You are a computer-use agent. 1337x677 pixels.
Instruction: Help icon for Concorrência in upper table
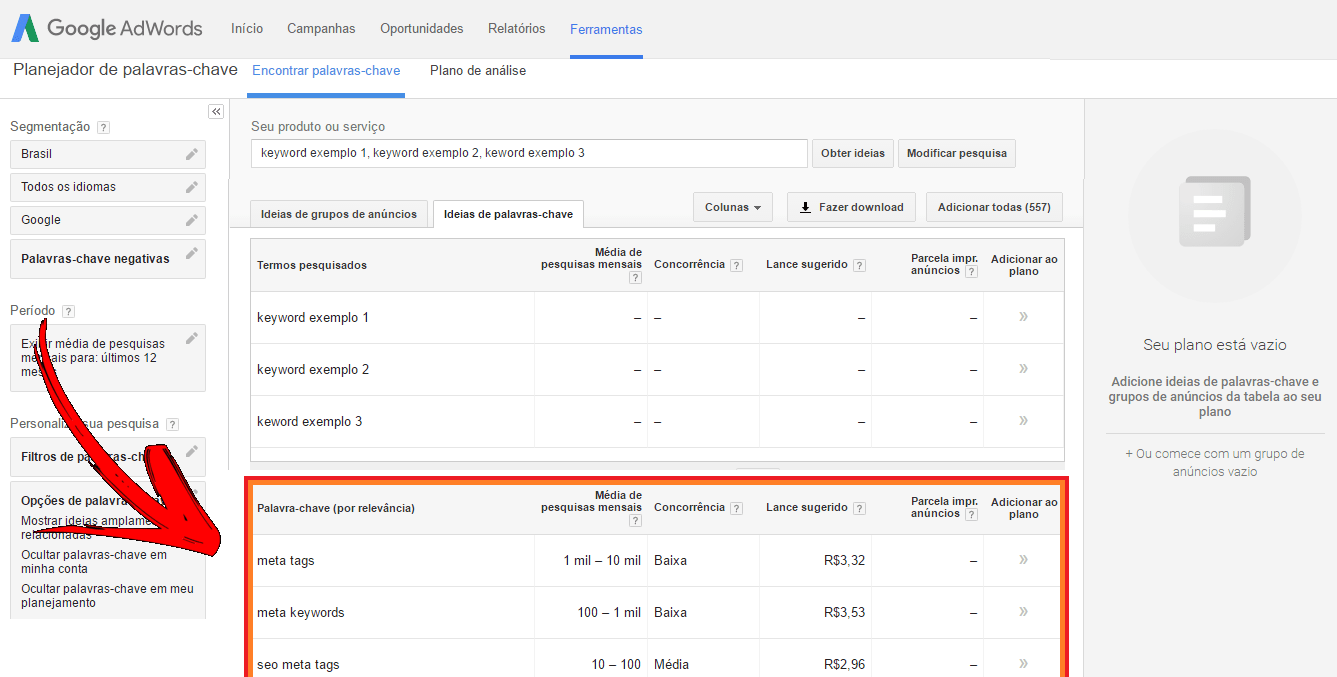coord(736,266)
